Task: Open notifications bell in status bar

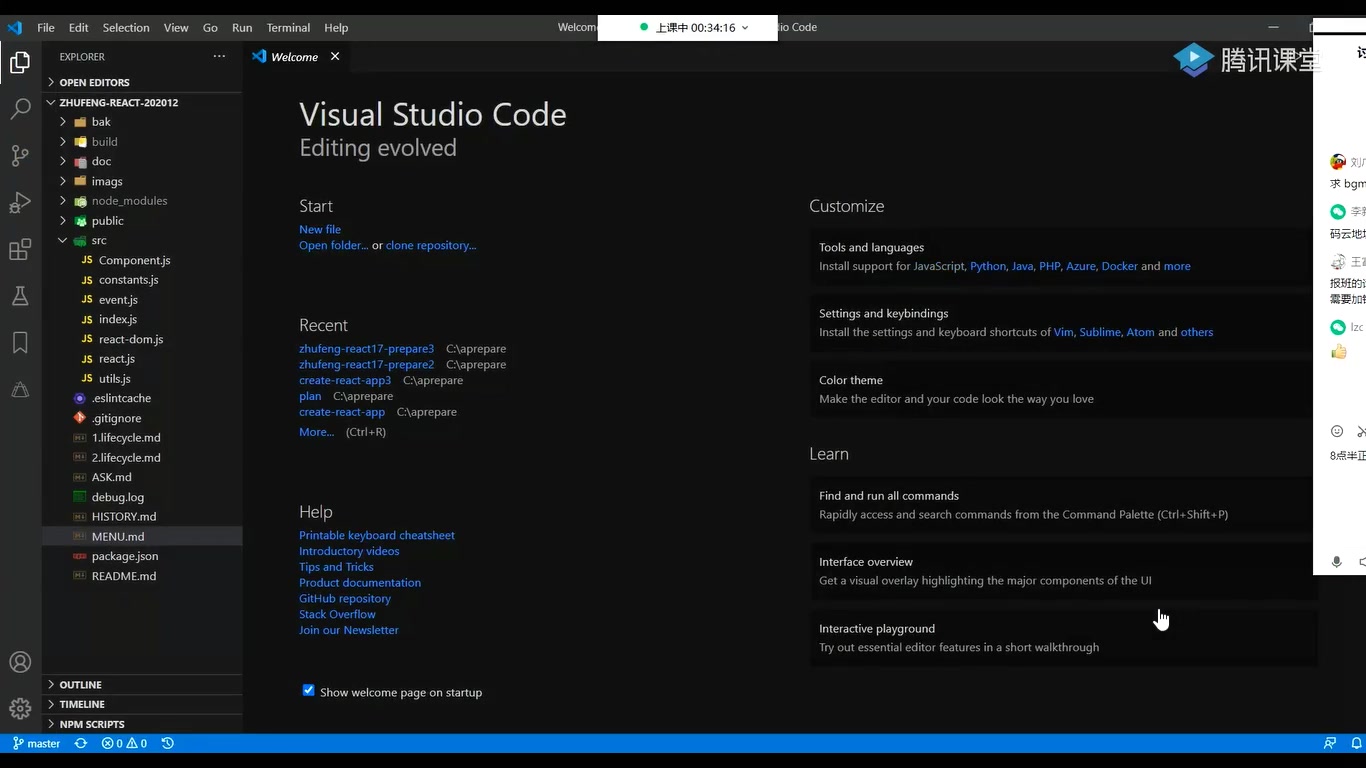Action: [1357, 743]
